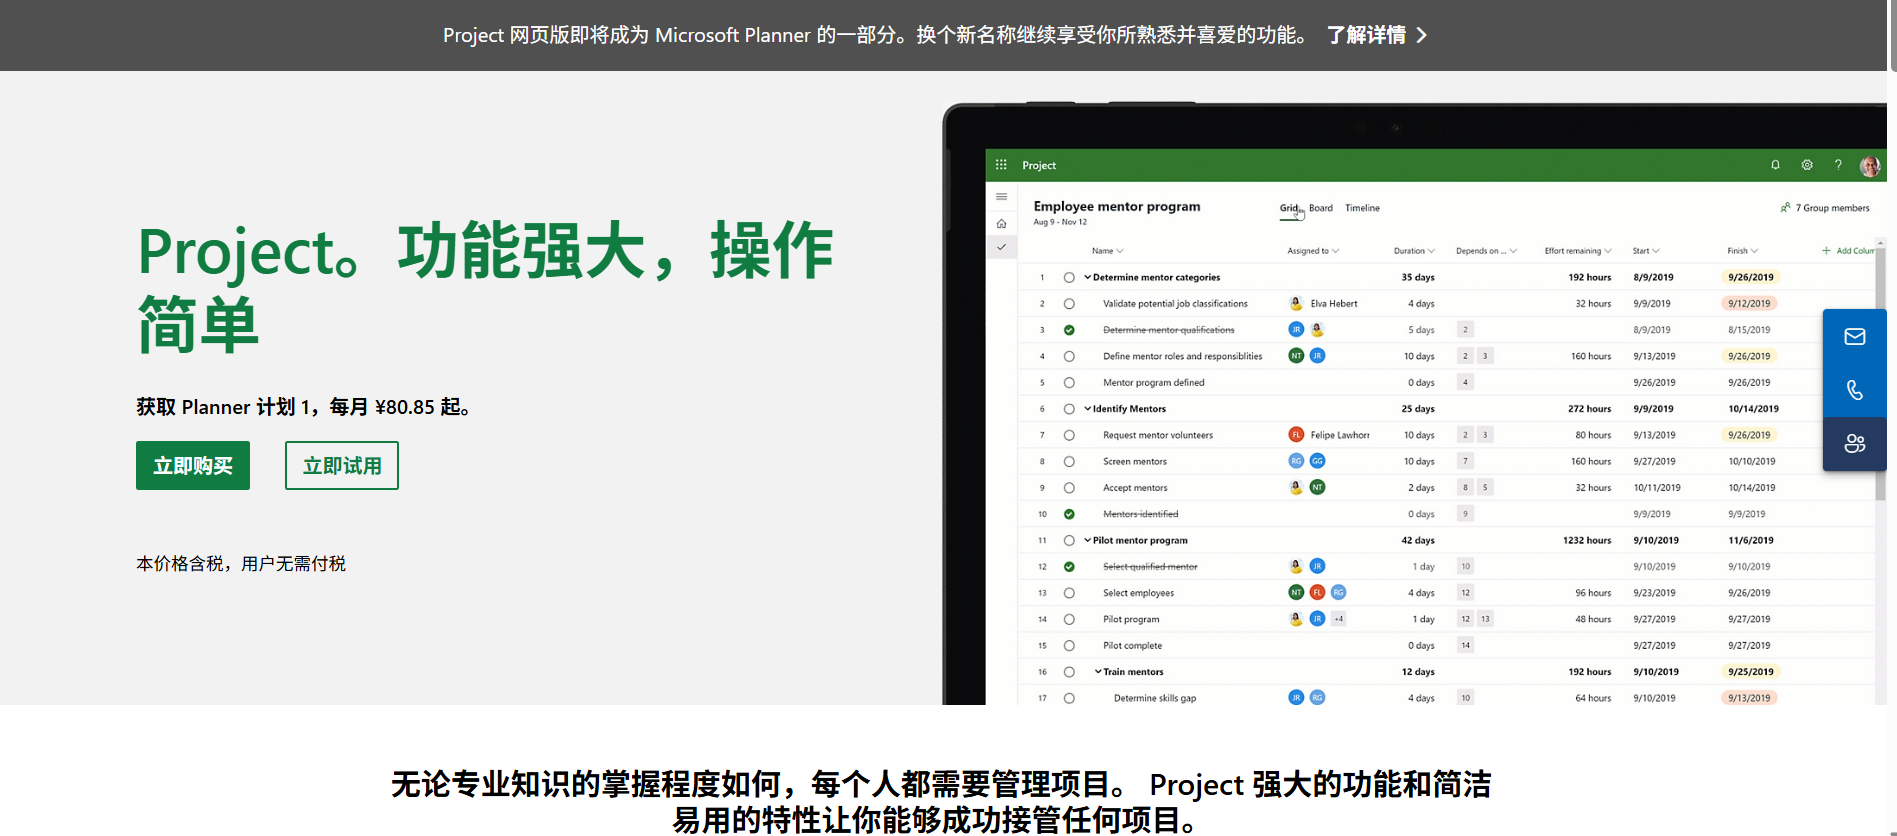Image resolution: width=1897 pixels, height=836 pixels.
Task: Click Employee mentor program title
Action: [1117, 206]
